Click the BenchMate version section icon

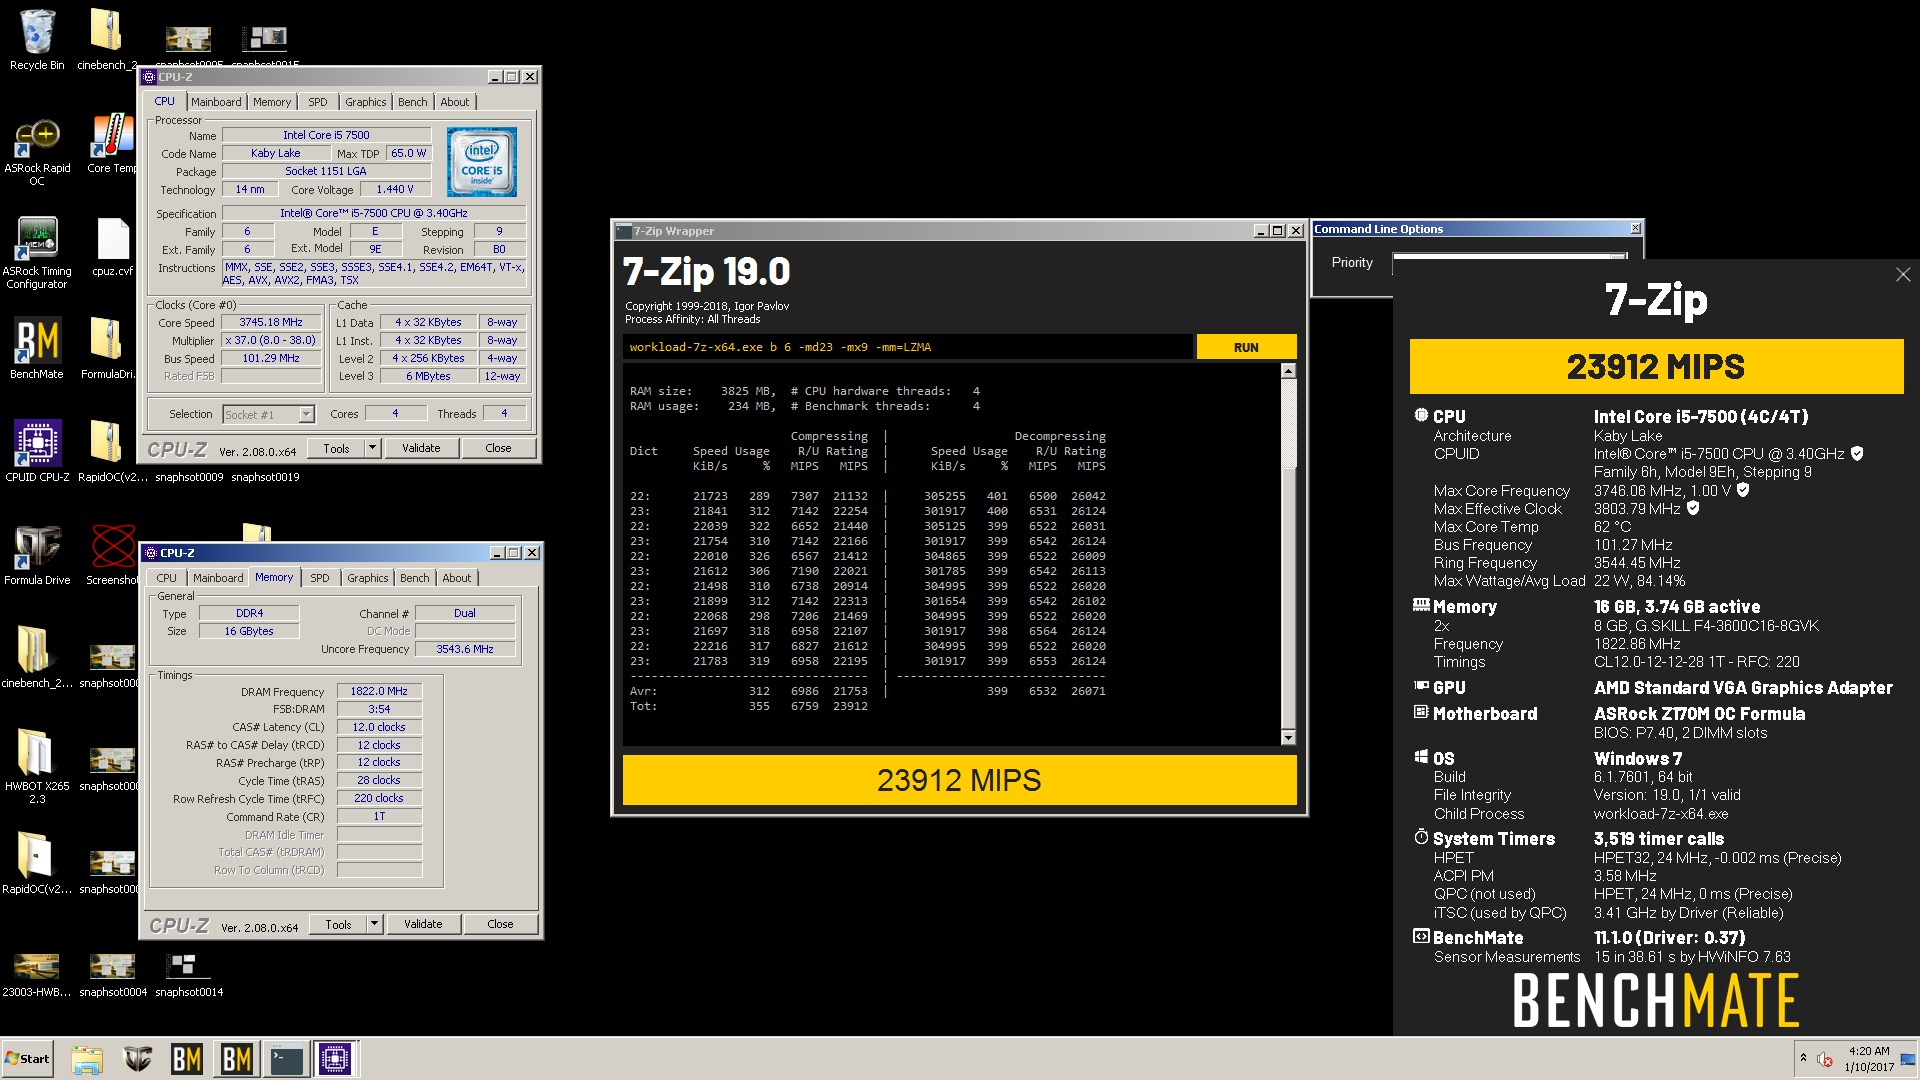pos(1421,936)
